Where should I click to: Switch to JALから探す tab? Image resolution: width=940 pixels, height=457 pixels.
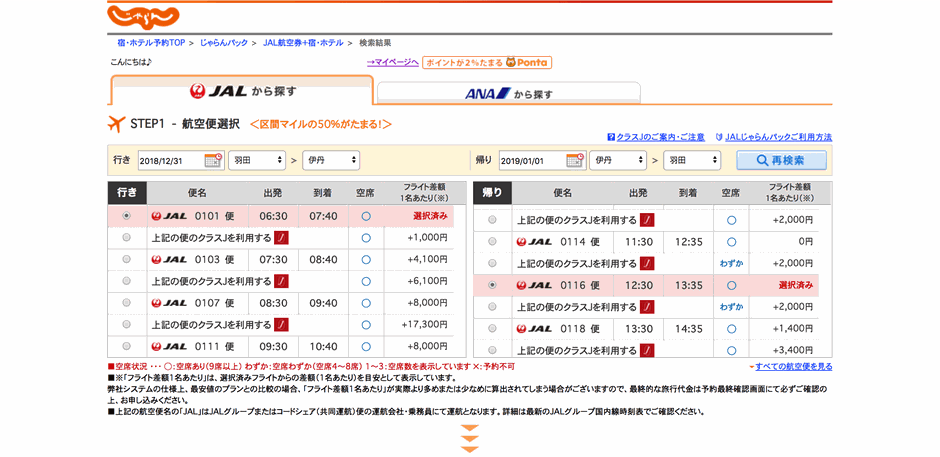(x=243, y=92)
